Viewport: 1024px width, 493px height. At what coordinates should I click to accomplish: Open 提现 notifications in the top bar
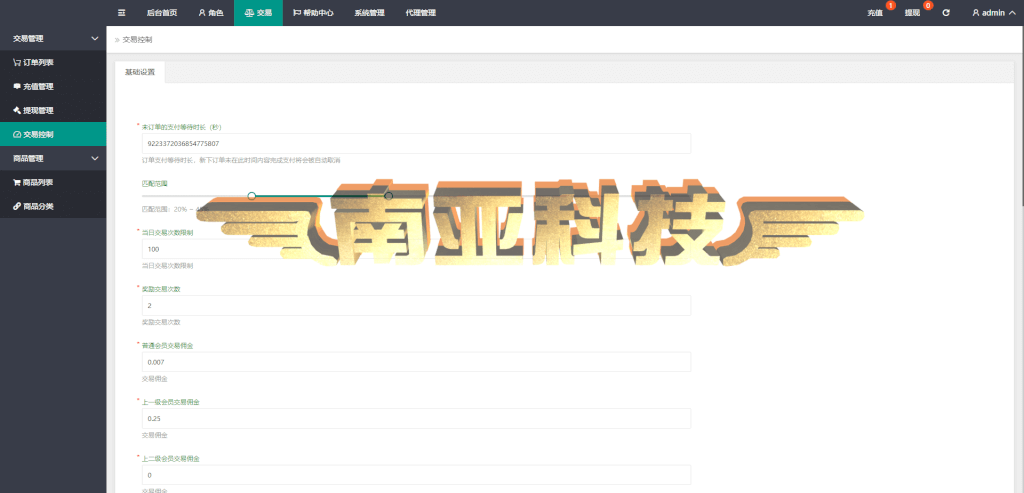point(913,12)
